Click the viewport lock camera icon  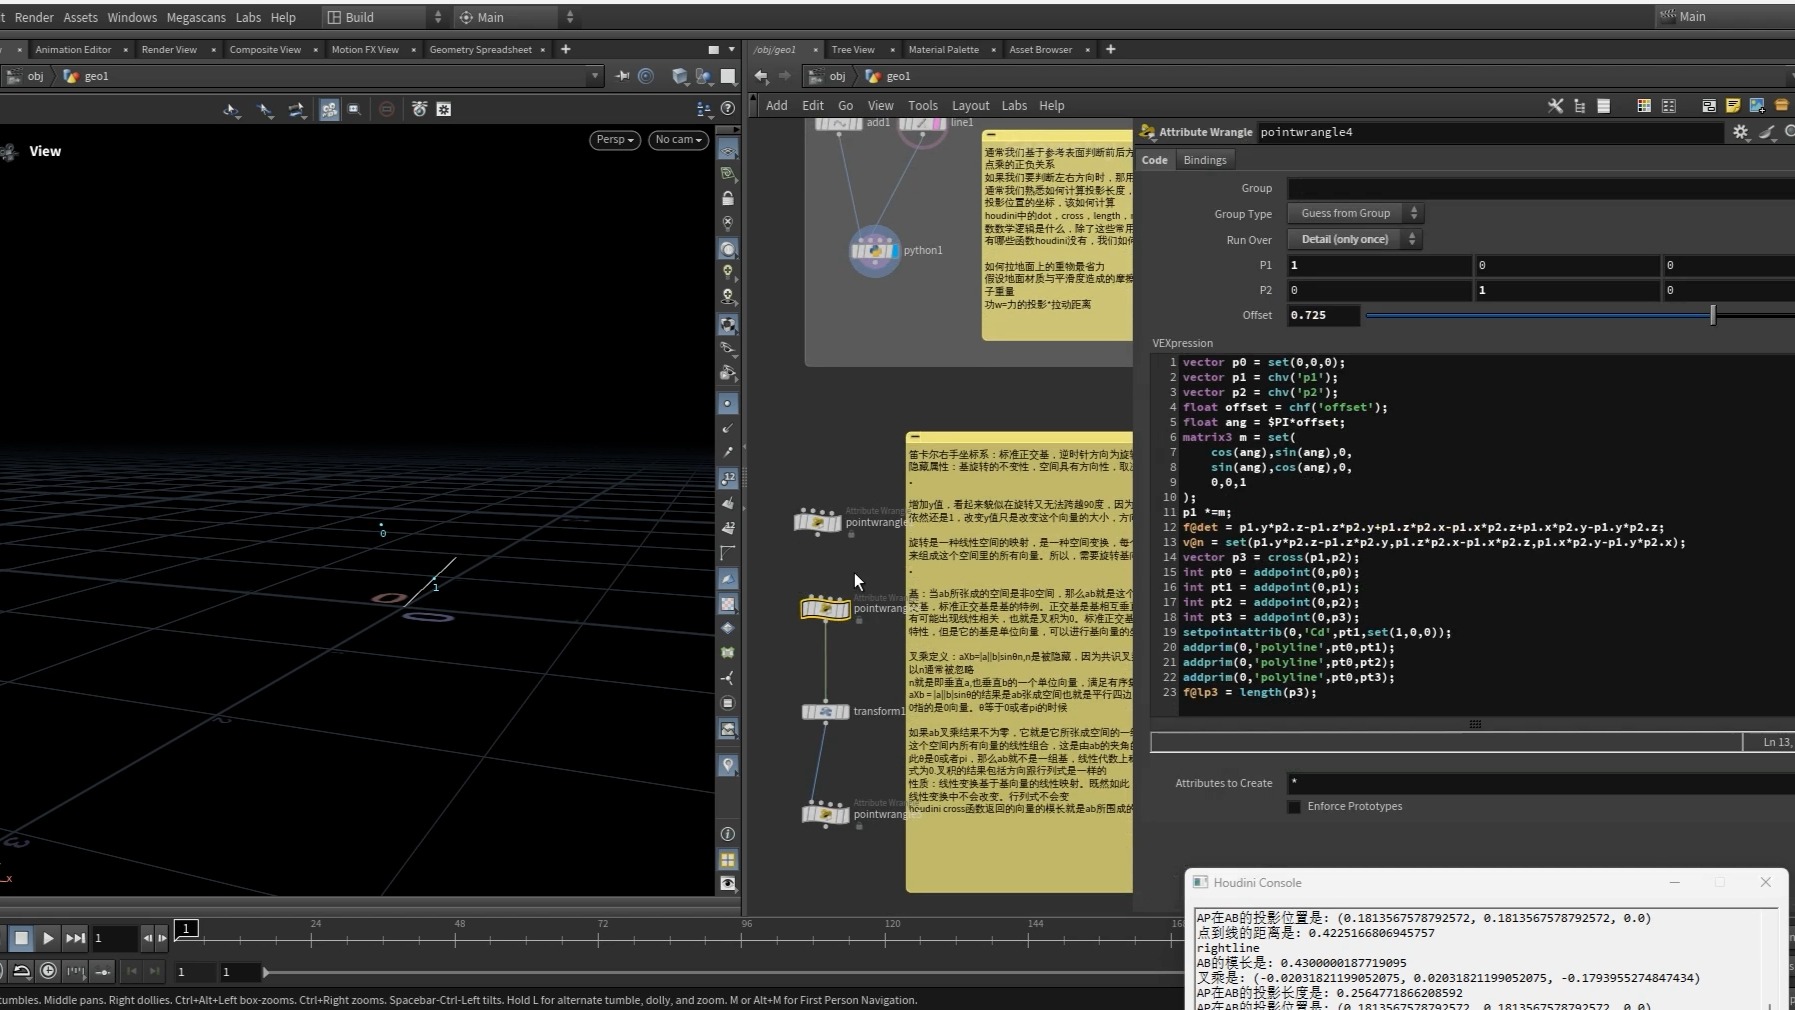728,199
